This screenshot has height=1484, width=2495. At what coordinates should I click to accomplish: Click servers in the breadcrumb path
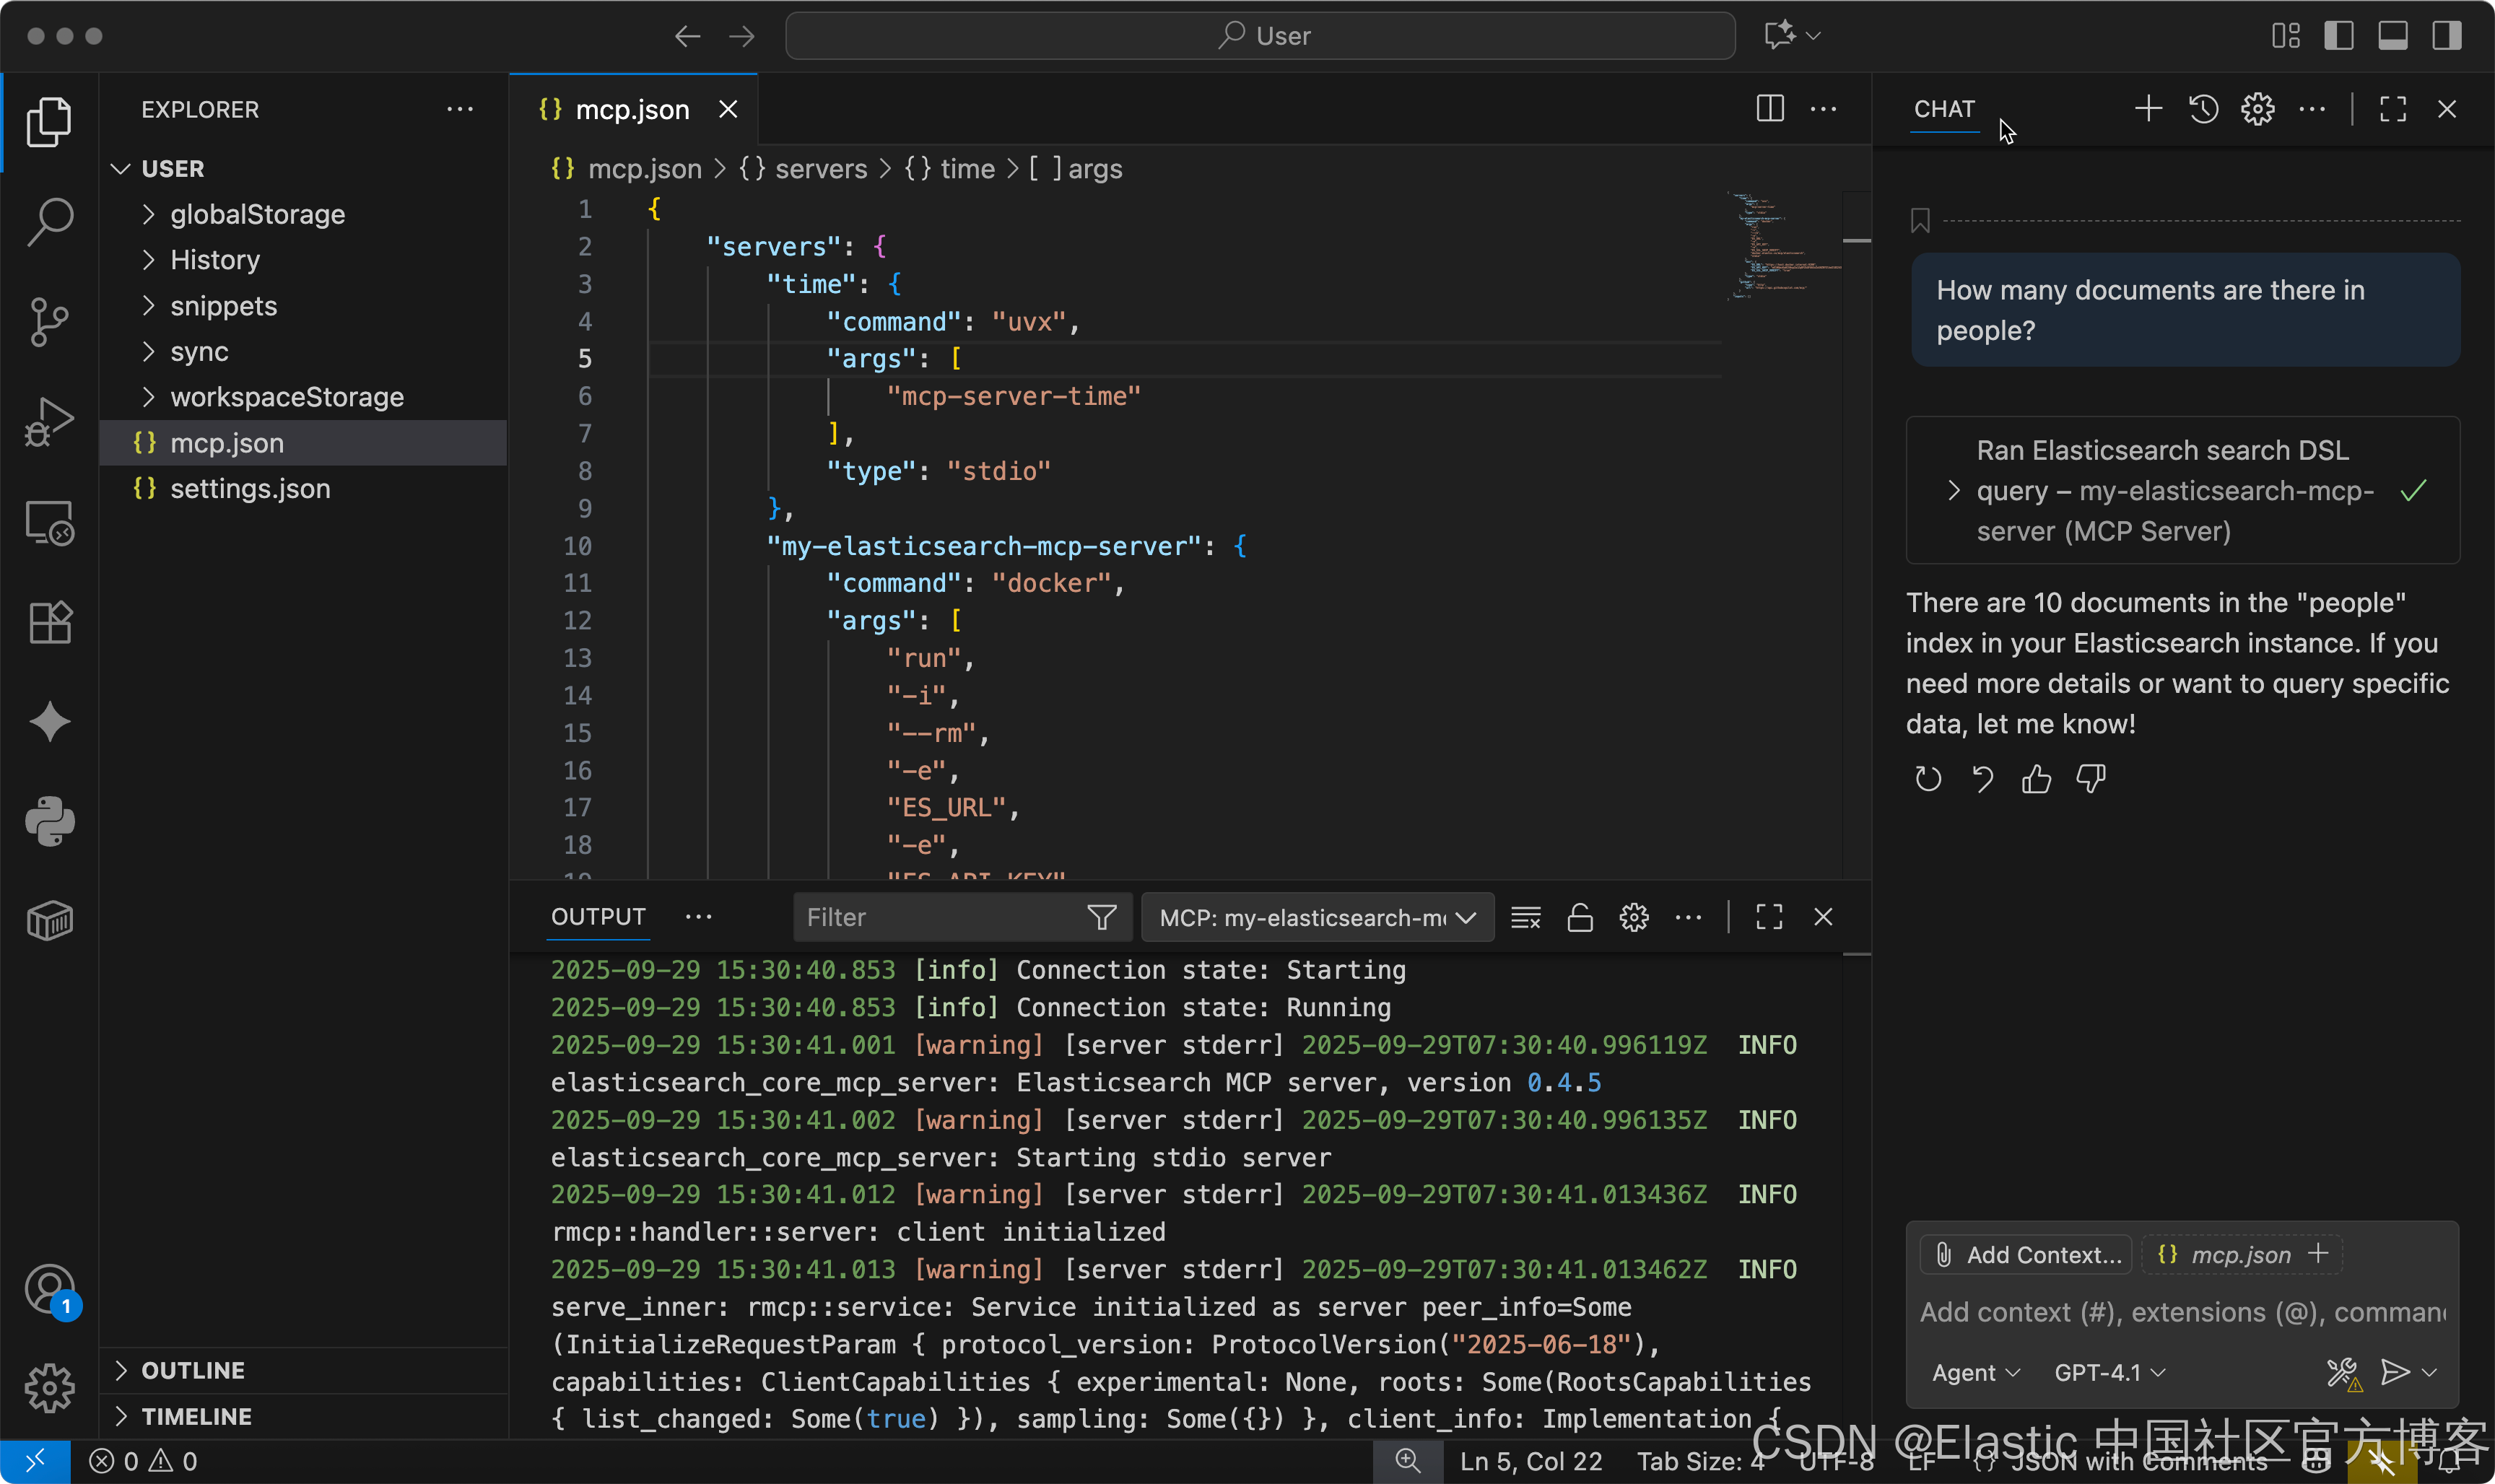tap(820, 169)
